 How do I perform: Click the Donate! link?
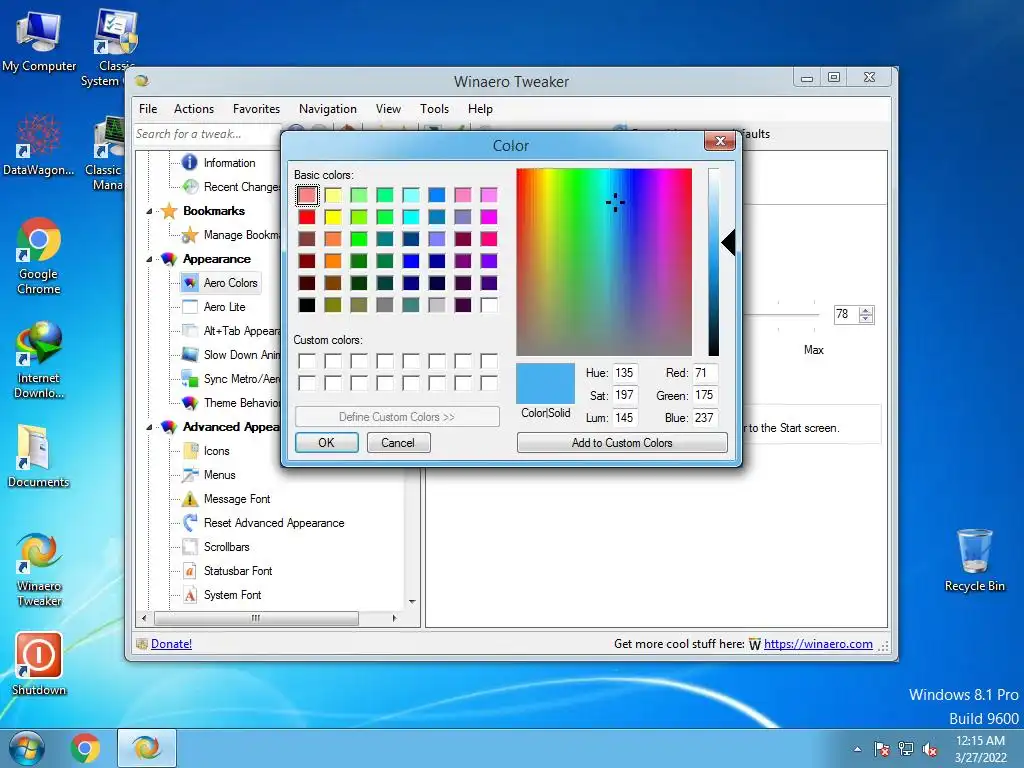pos(171,644)
